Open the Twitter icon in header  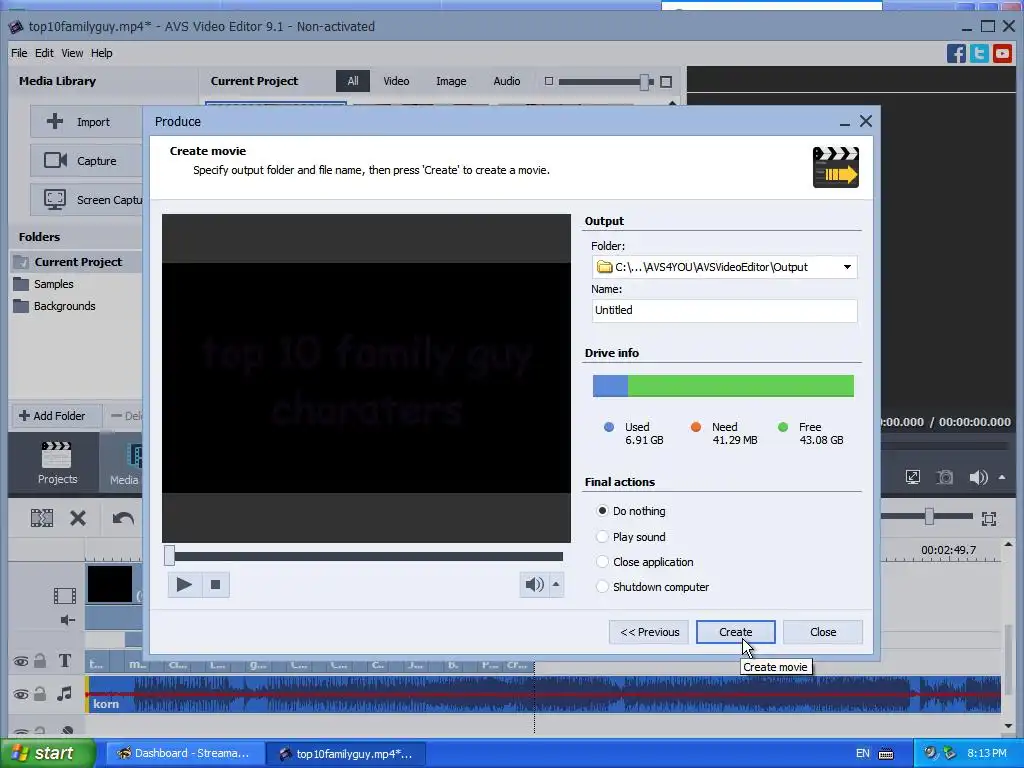pyautogui.click(x=979, y=53)
